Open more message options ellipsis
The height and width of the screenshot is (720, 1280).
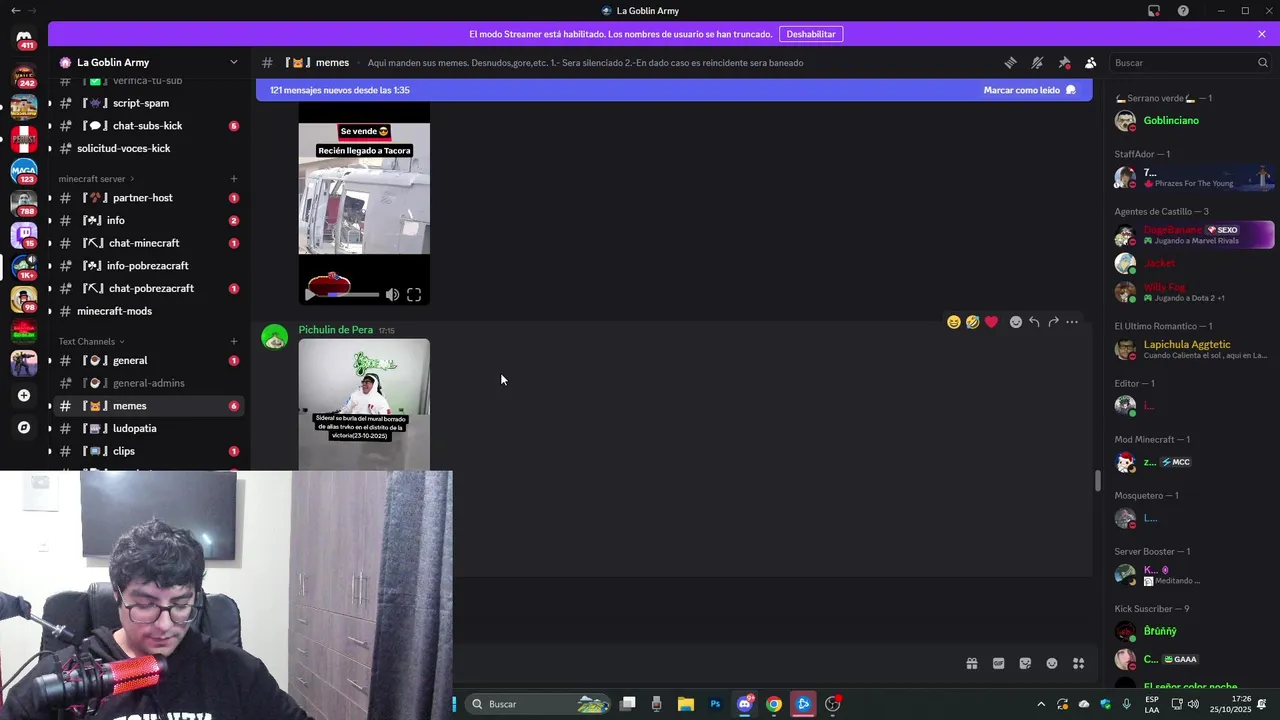pos(1072,322)
